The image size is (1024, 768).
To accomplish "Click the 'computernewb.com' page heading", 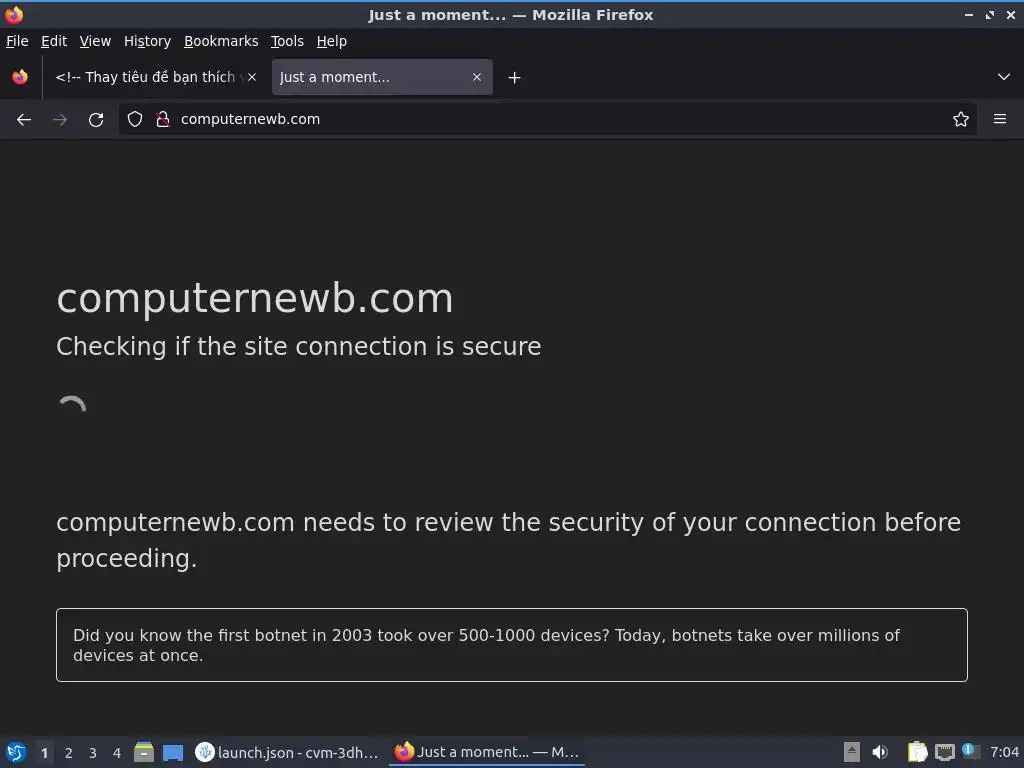I will pyautogui.click(x=255, y=299).
